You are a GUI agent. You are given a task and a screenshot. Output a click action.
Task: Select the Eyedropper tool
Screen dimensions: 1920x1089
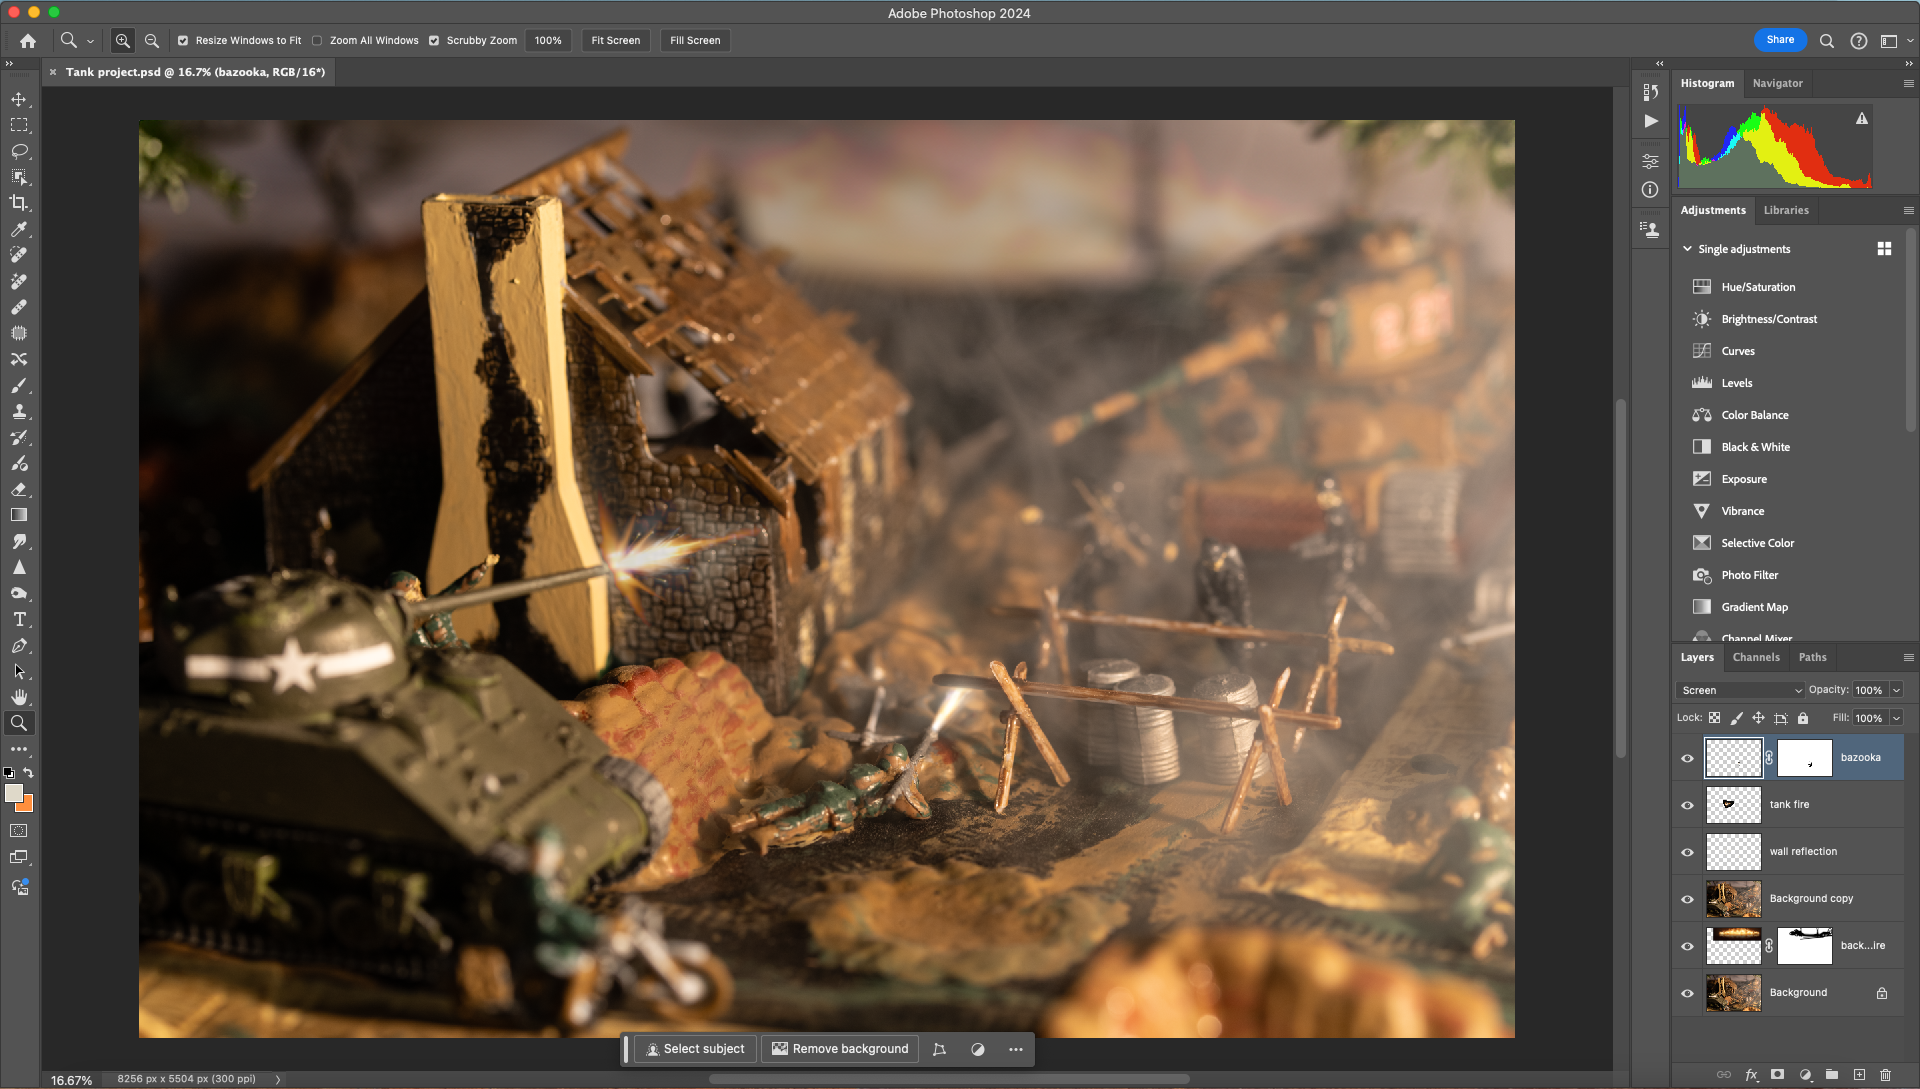tap(19, 229)
